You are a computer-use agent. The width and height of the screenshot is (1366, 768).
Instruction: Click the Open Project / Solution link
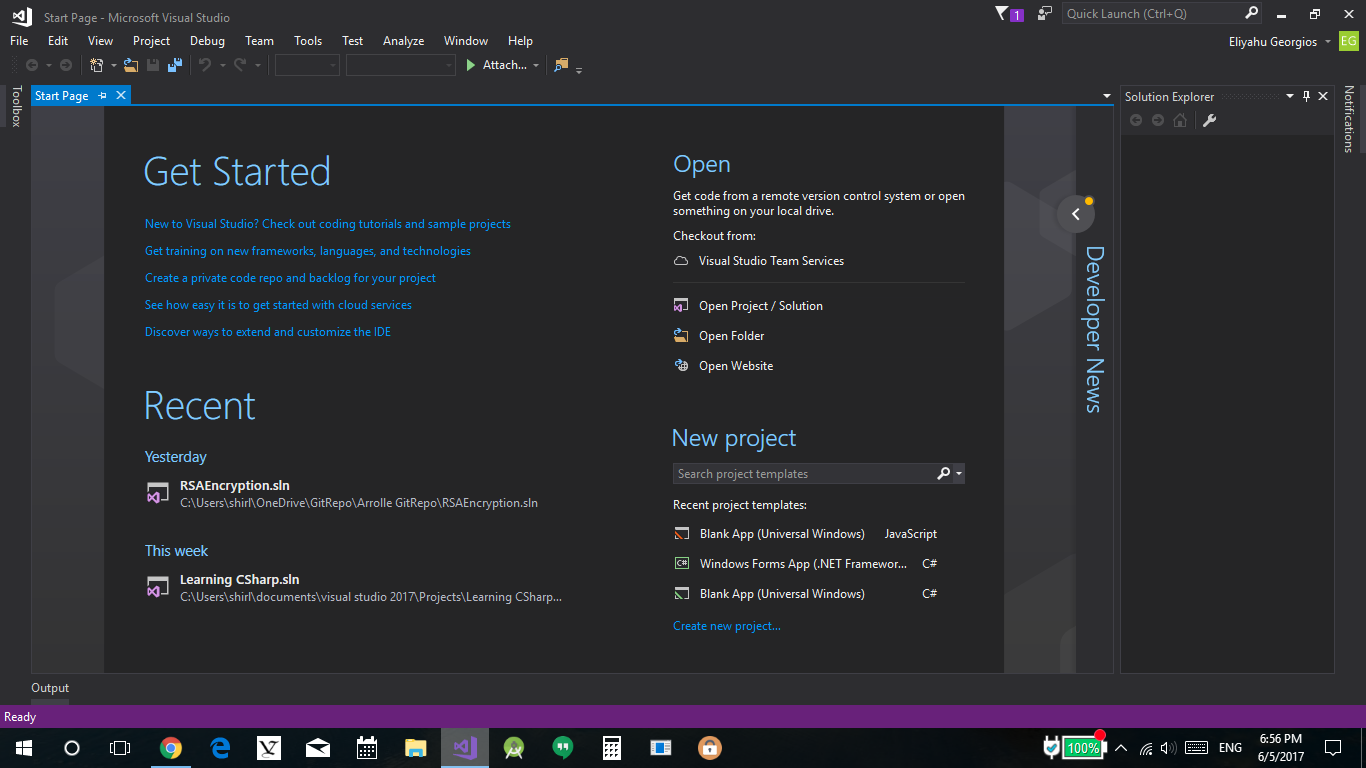point(760,306)
